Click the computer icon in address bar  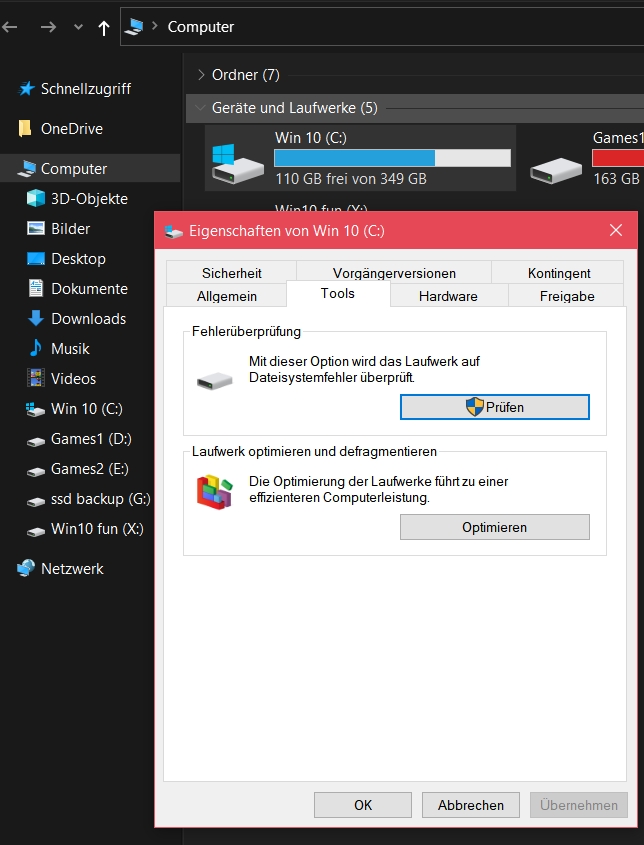tap(134, 26)
